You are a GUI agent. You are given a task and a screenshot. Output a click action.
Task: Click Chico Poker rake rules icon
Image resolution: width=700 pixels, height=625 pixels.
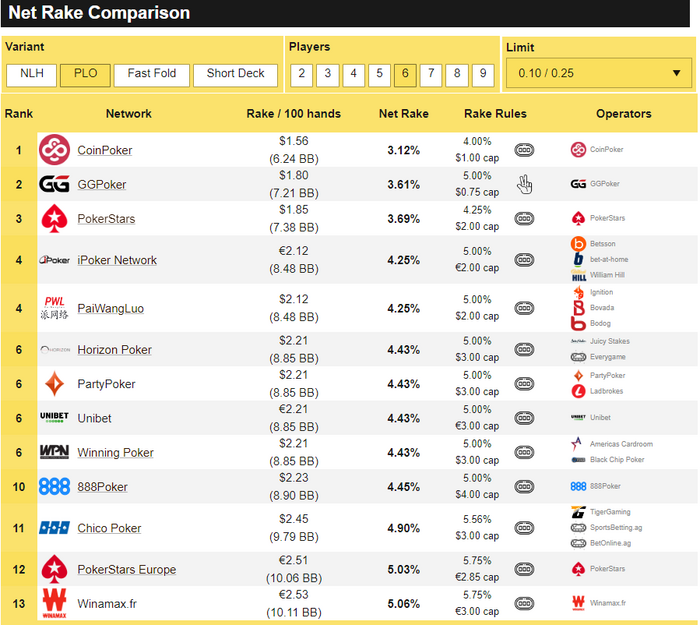point(524,528)
